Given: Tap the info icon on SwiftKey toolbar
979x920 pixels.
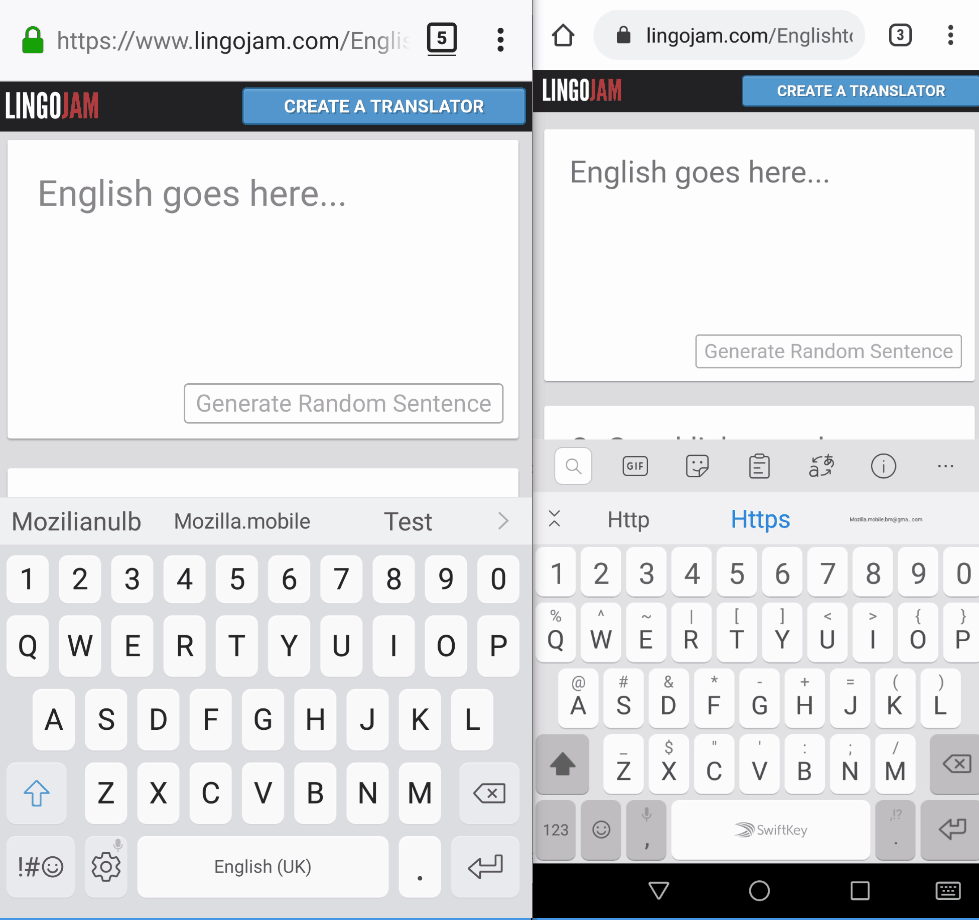Looking at the screenshot, I should click(x=883, y=465).
